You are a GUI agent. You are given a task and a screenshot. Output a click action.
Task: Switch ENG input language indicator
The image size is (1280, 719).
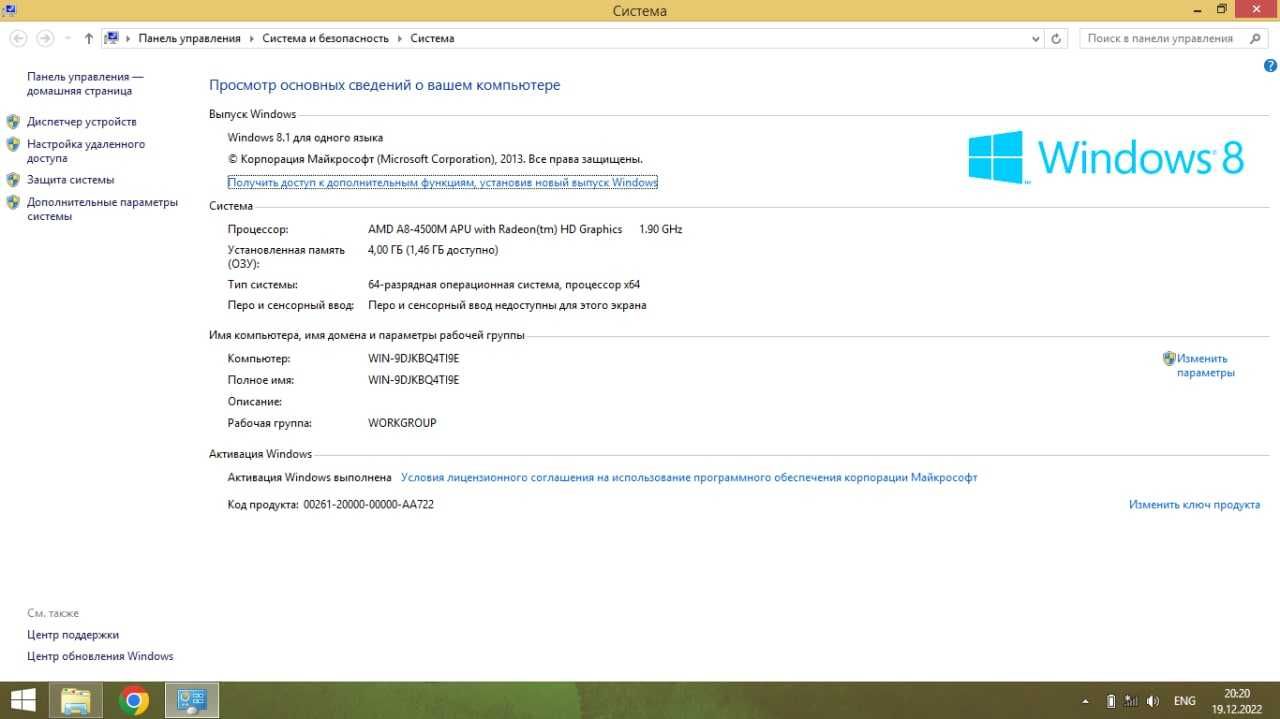1184,701
